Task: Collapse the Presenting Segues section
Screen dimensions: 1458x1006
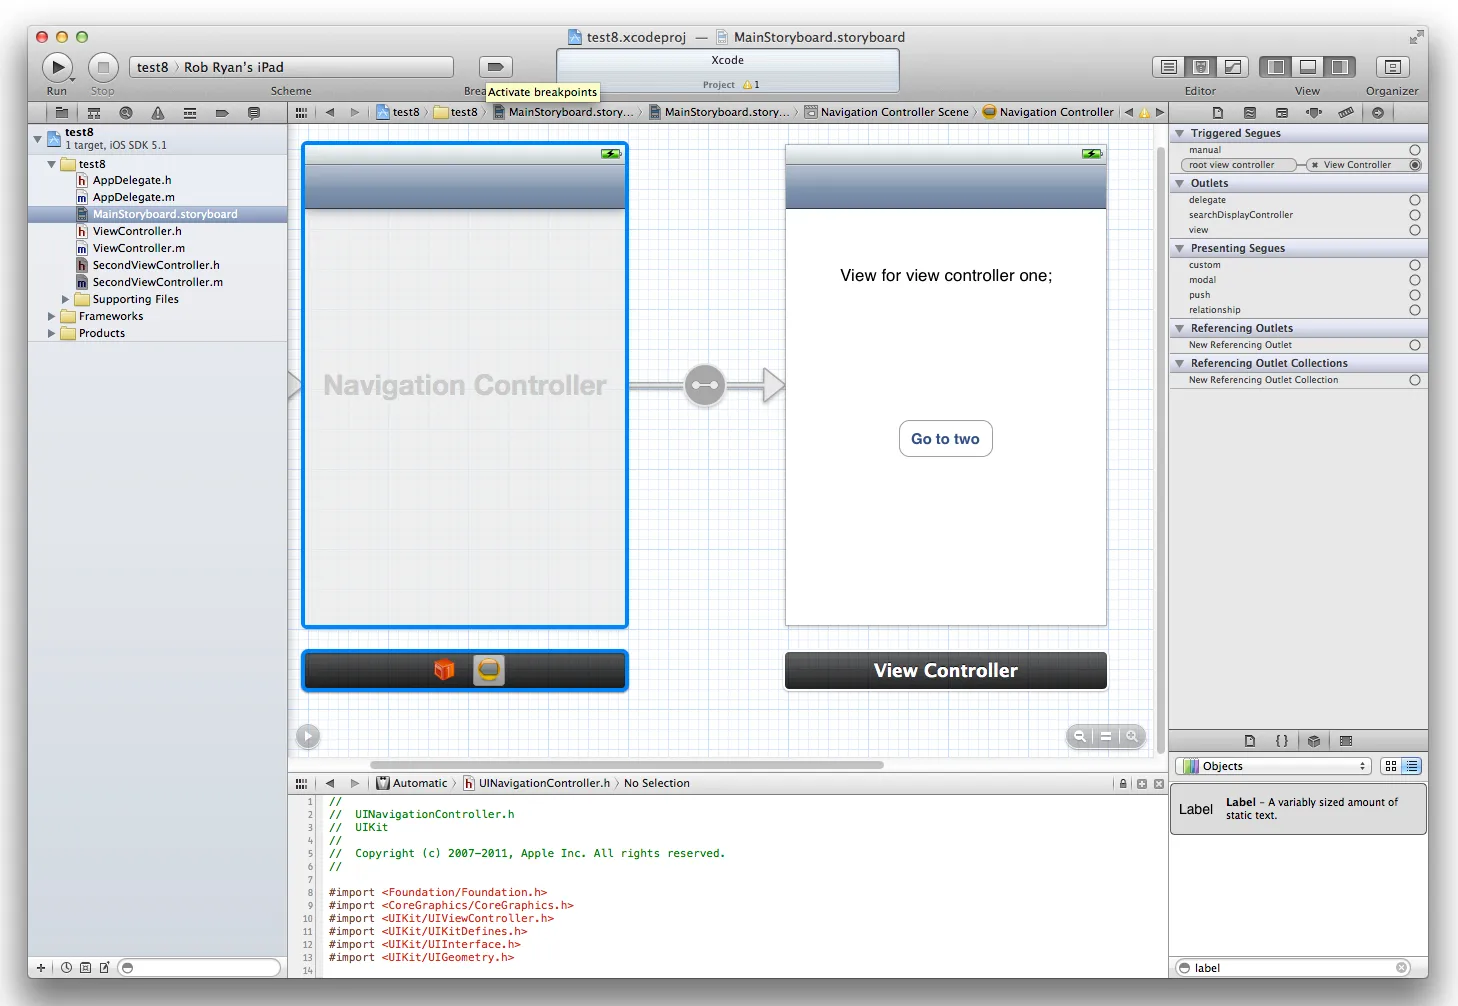Action: tap(1180, 248)
